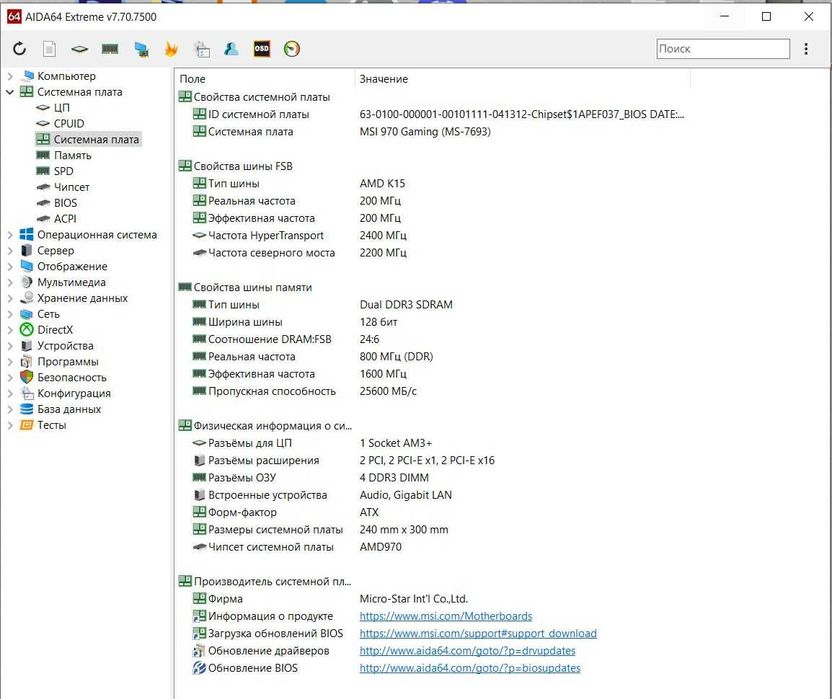This screenshot has width=832, height=699.
Task: Click the Значение column header
Action: pos(523,79)
